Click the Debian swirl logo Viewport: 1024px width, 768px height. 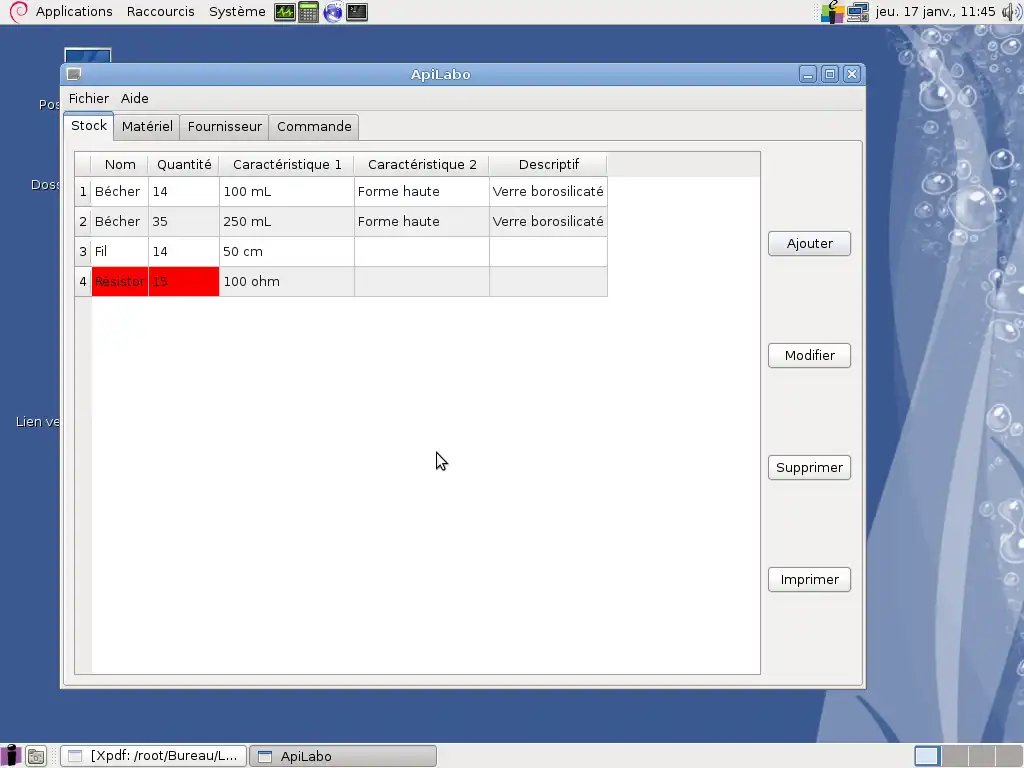(x=18, y=12)
